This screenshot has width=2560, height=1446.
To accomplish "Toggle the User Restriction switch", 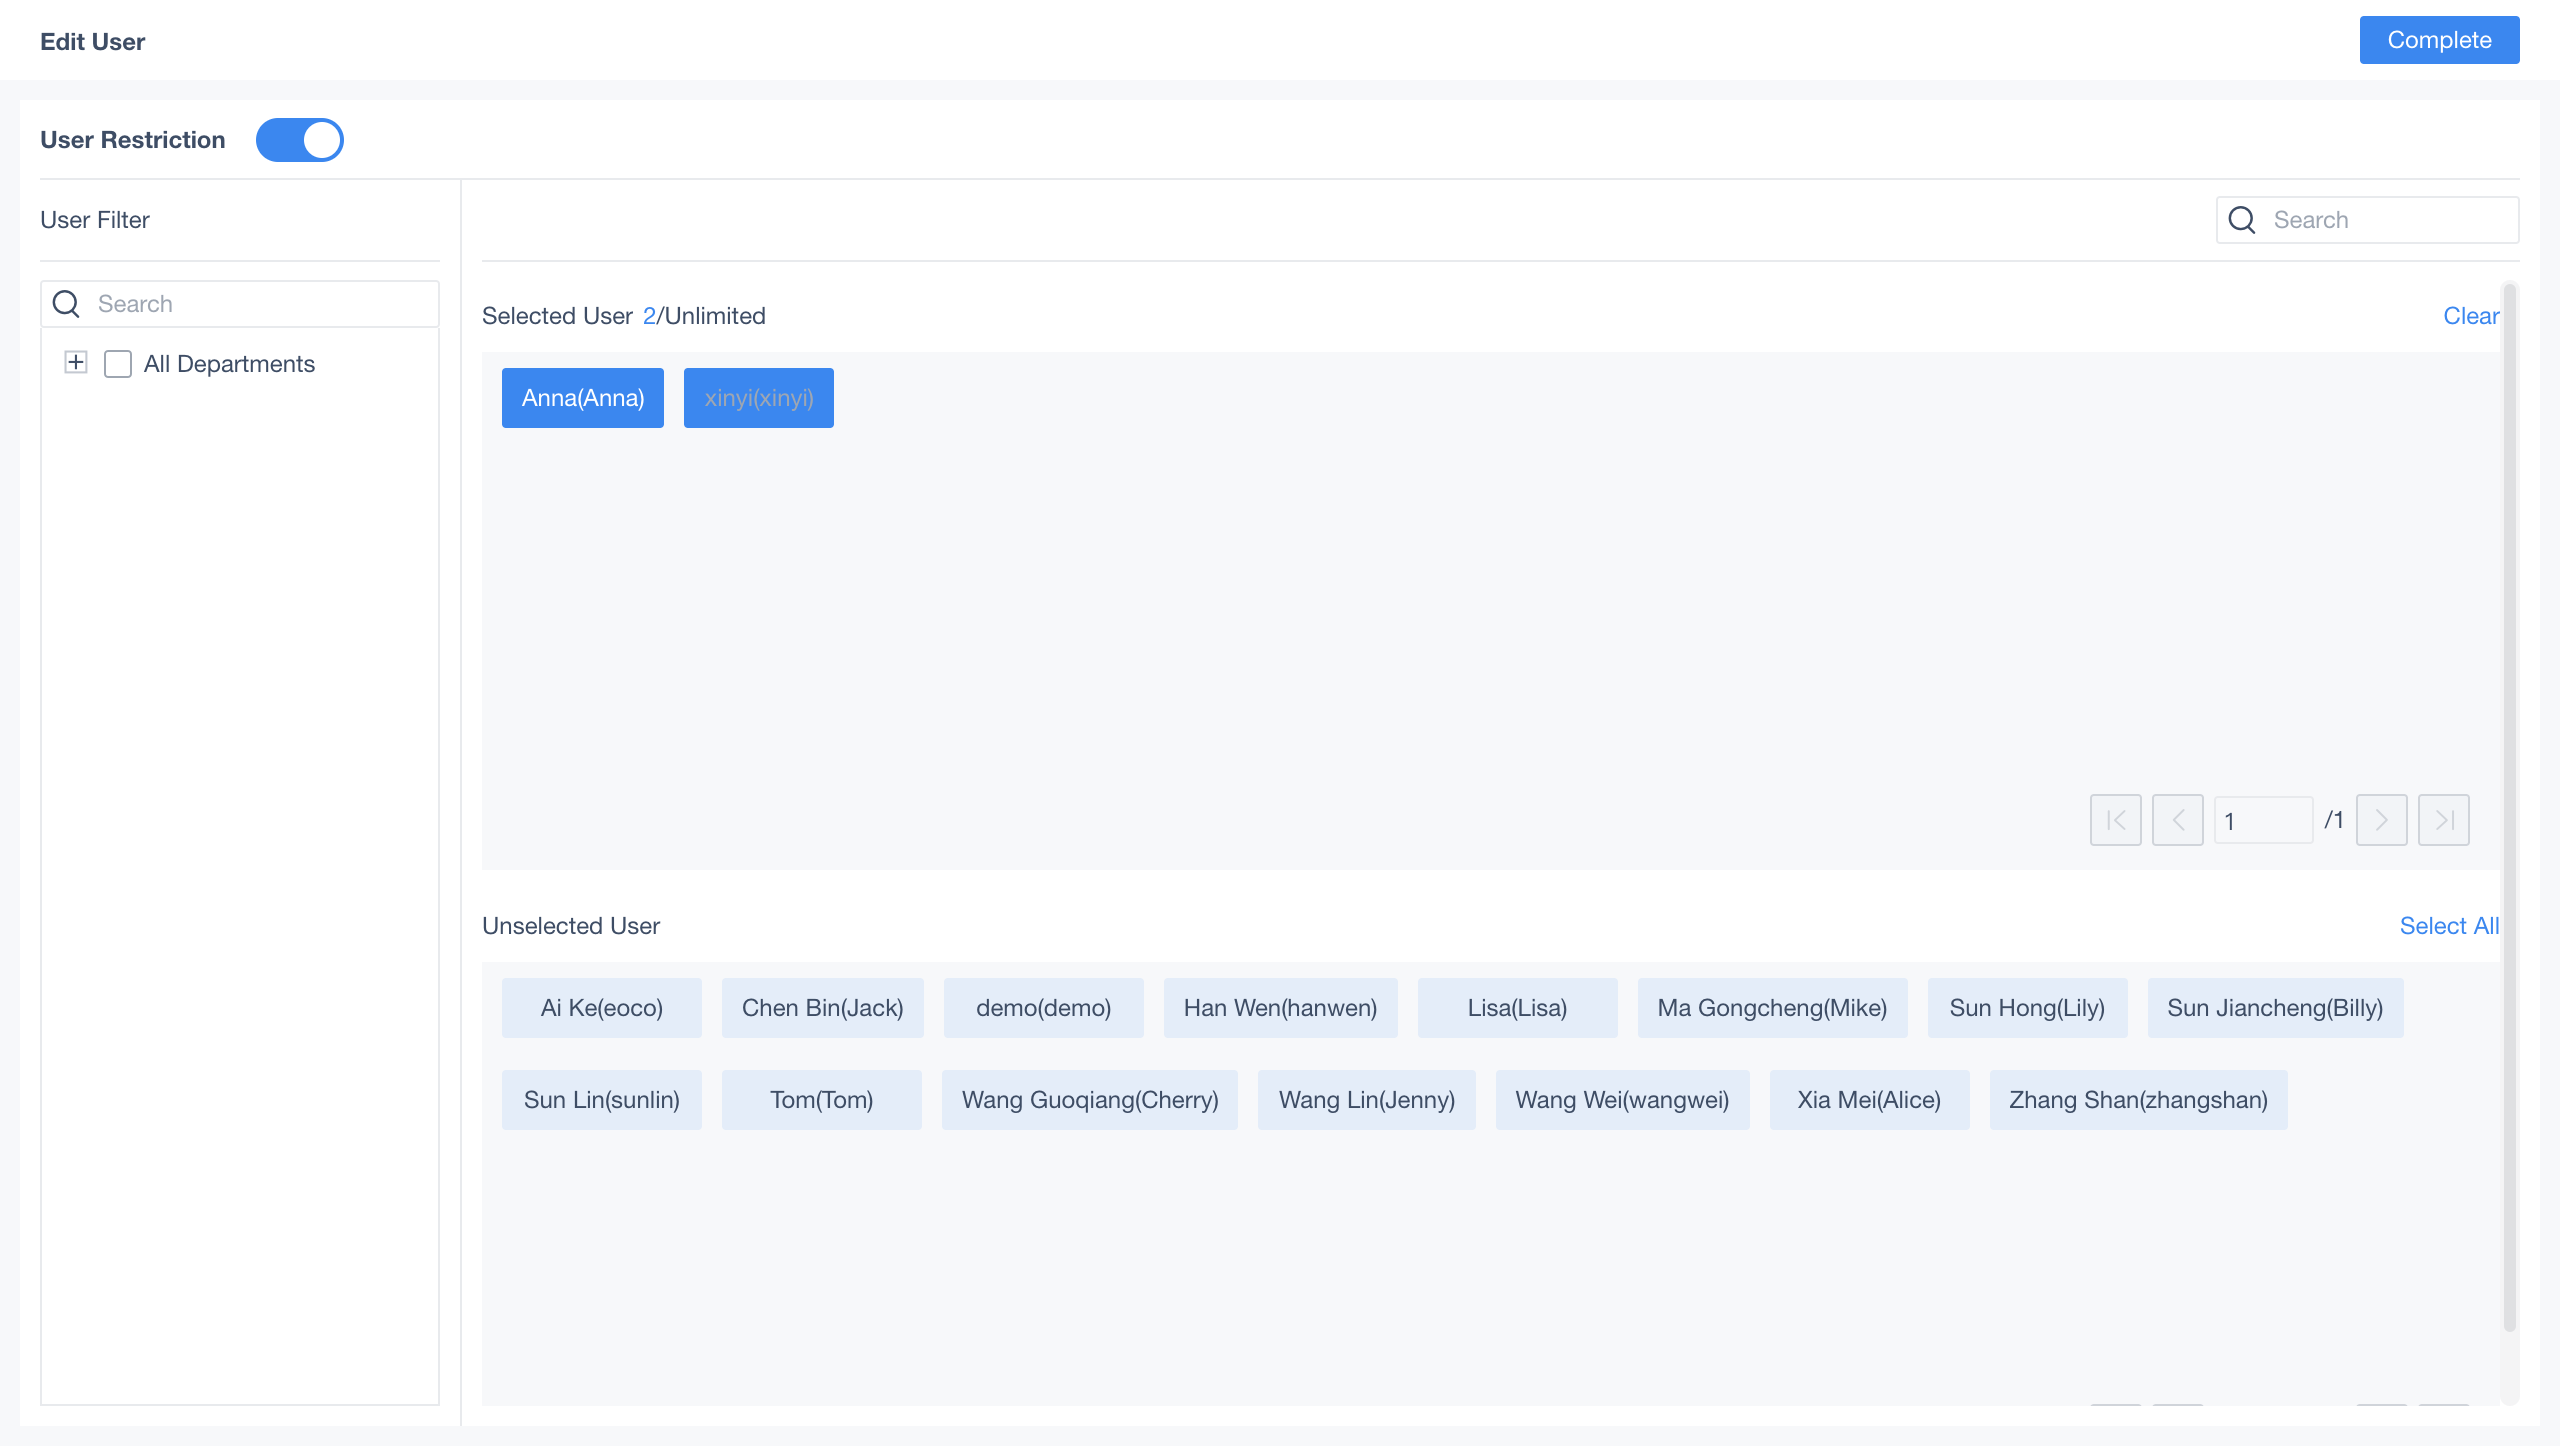I will (299, 140).
